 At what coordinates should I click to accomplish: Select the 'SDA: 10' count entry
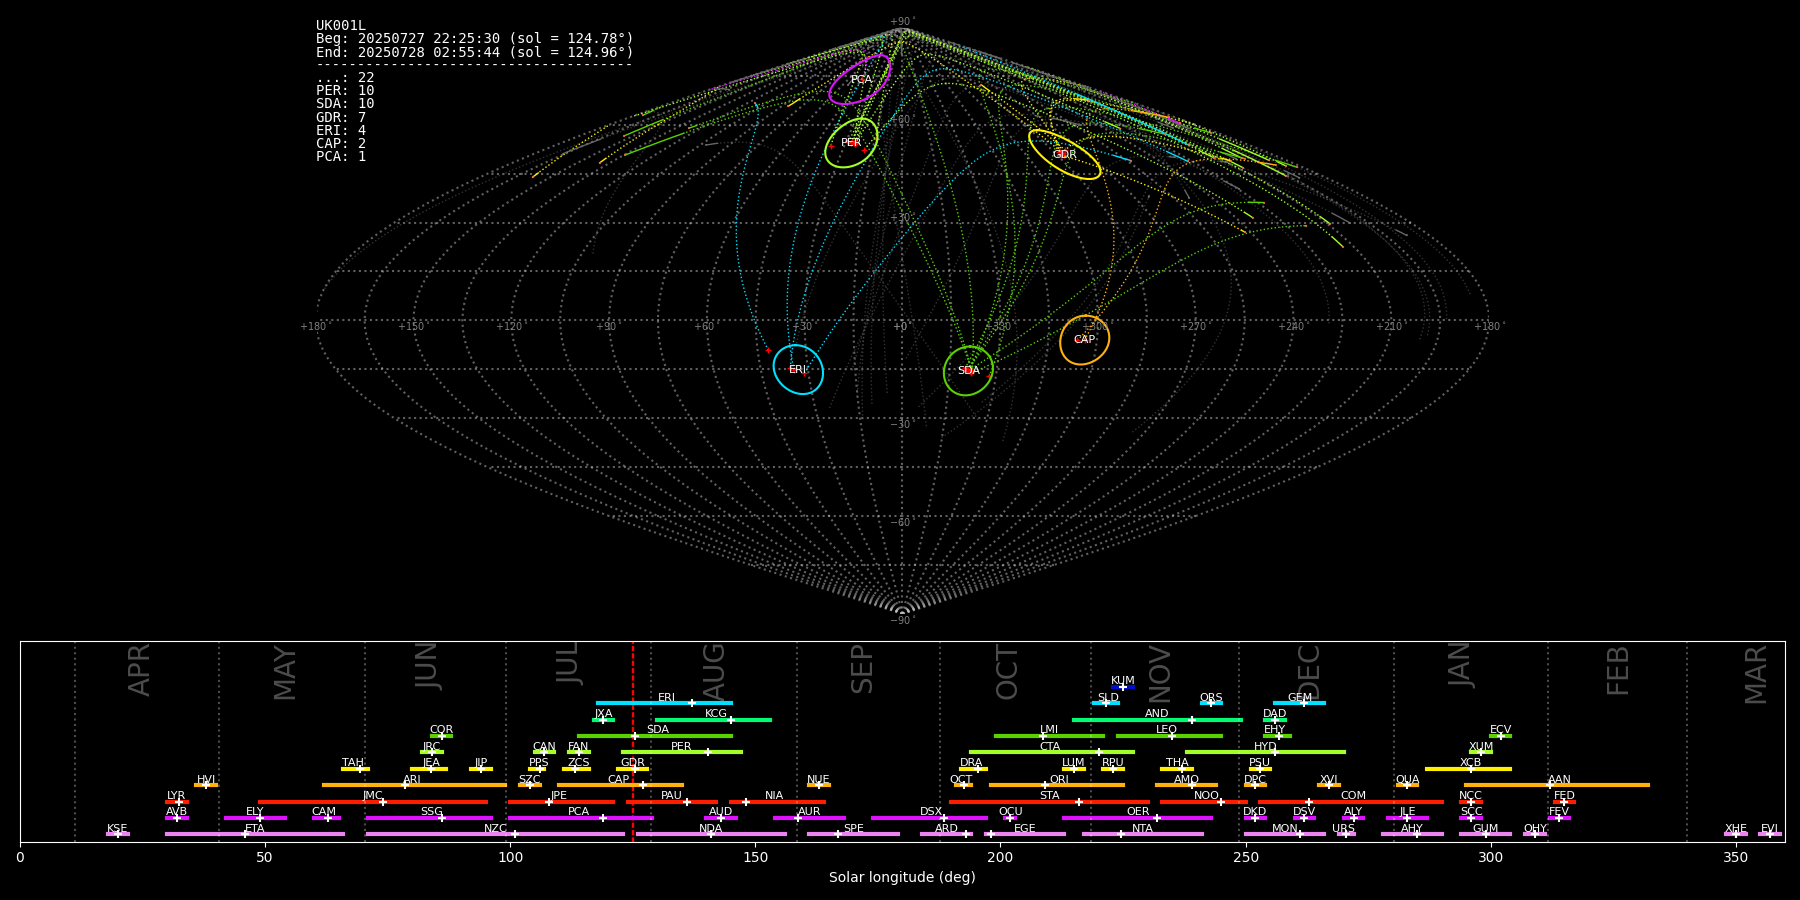[345, 104]
